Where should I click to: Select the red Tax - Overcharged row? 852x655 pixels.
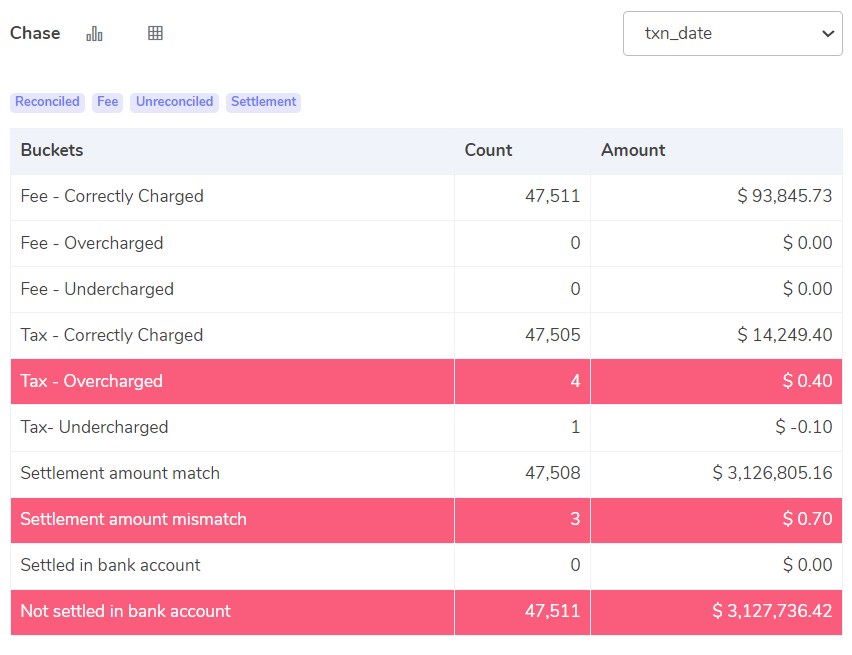427,381
